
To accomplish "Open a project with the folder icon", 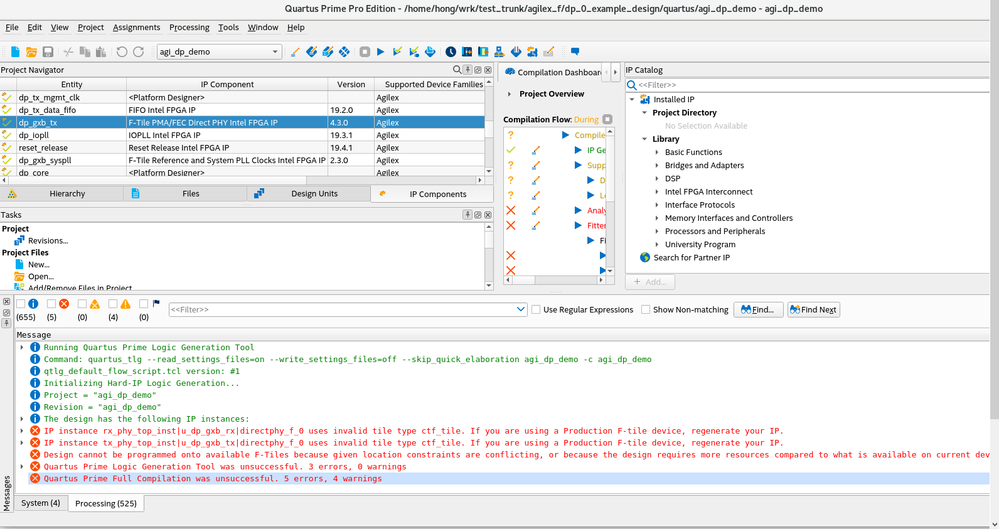I will coord(31,52).
